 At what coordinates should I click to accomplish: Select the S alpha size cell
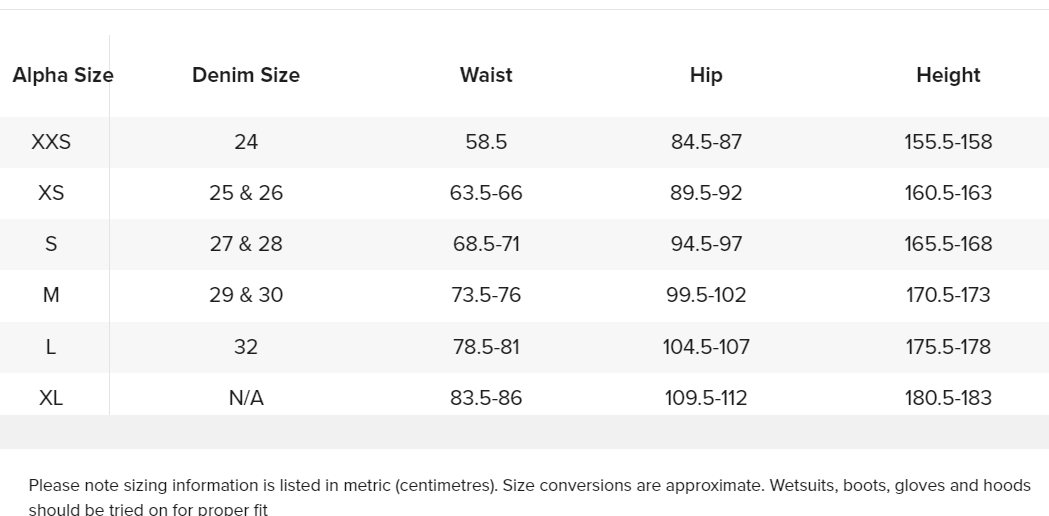(51, 244)
